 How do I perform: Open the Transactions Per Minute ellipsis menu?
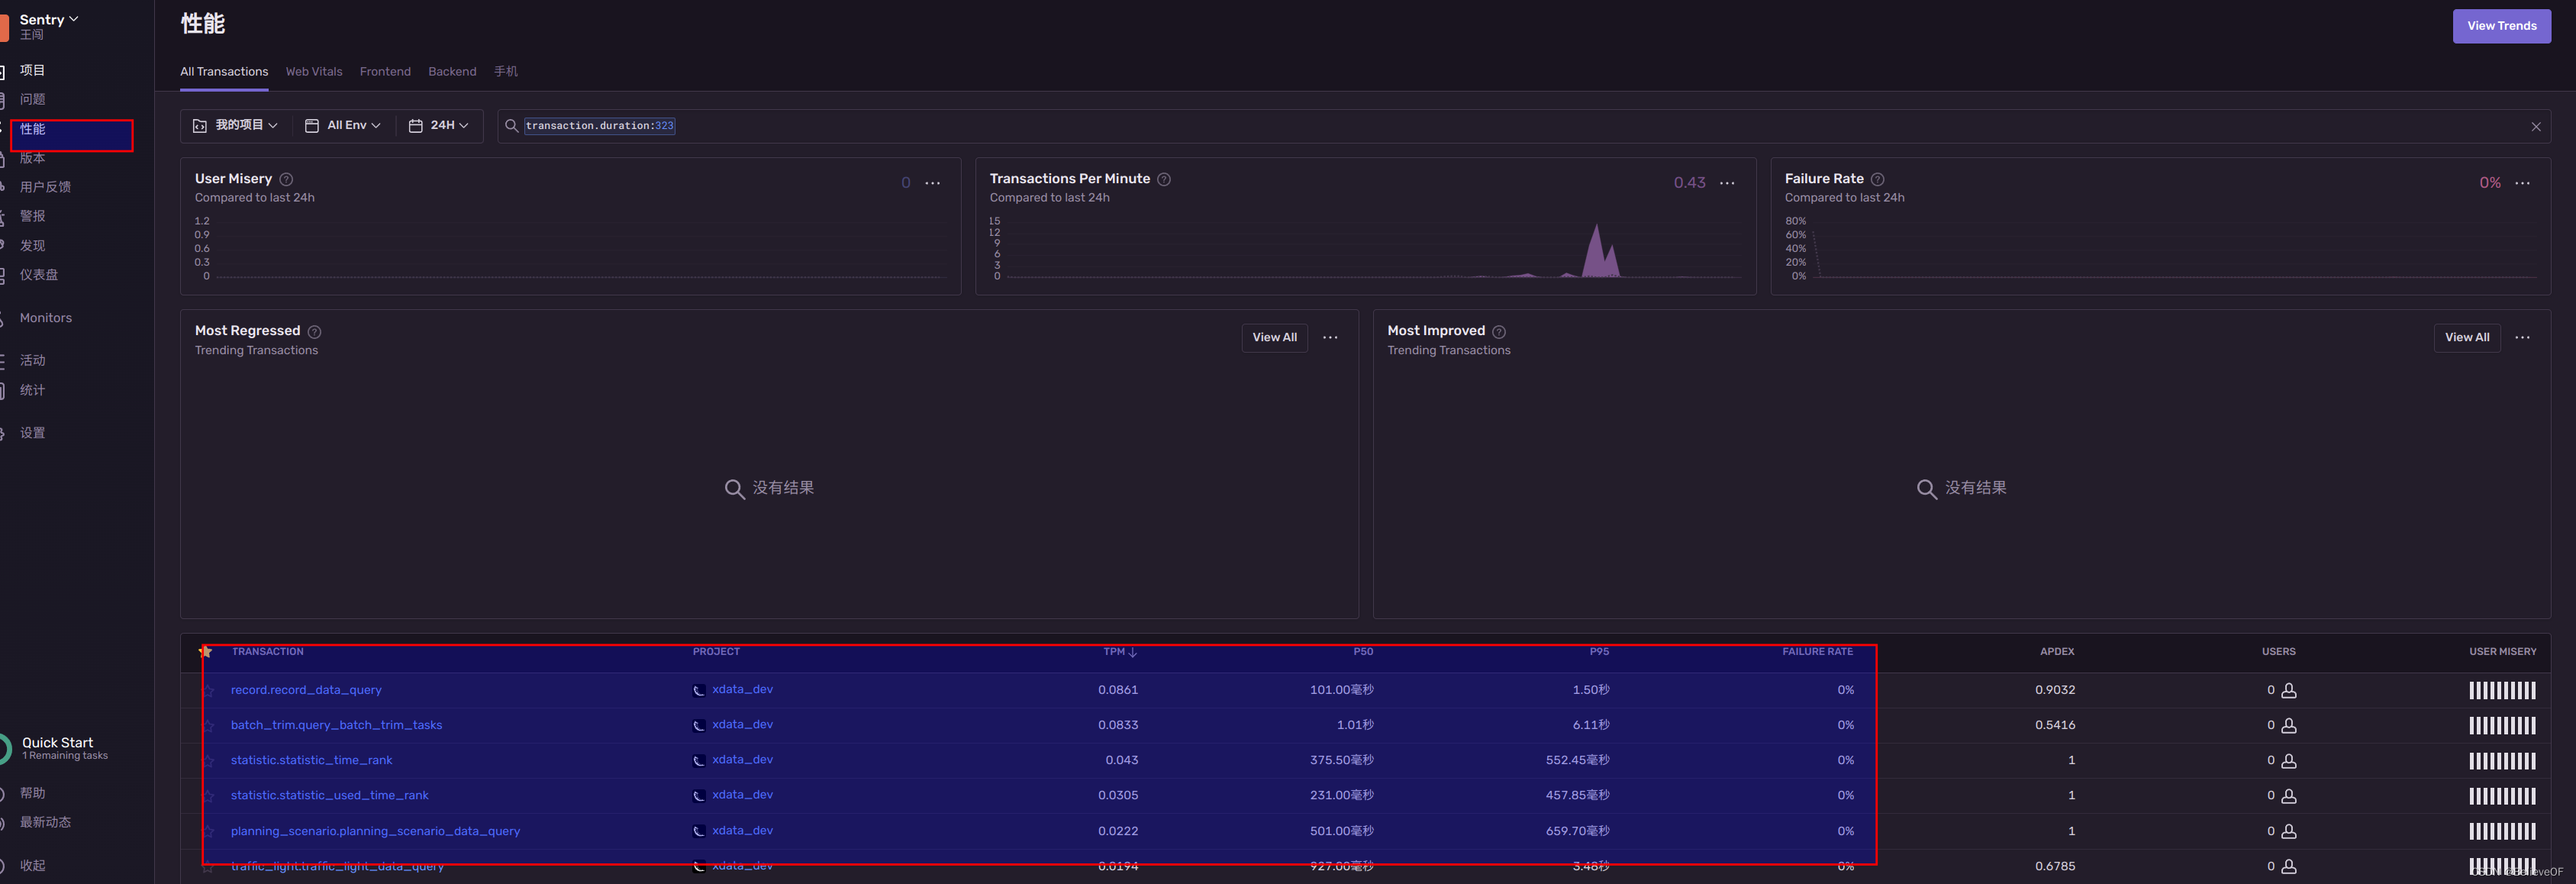[1727, 183]
